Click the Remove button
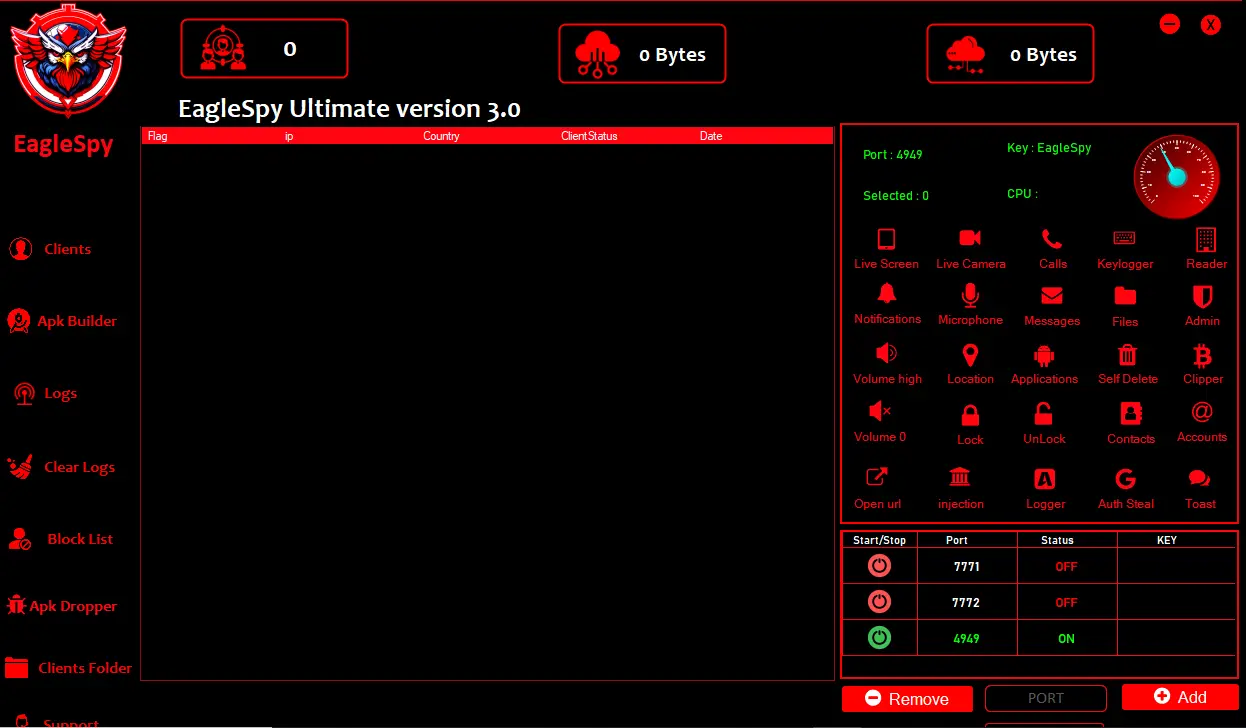This screenshot has width=1246, height=728. 907,699
